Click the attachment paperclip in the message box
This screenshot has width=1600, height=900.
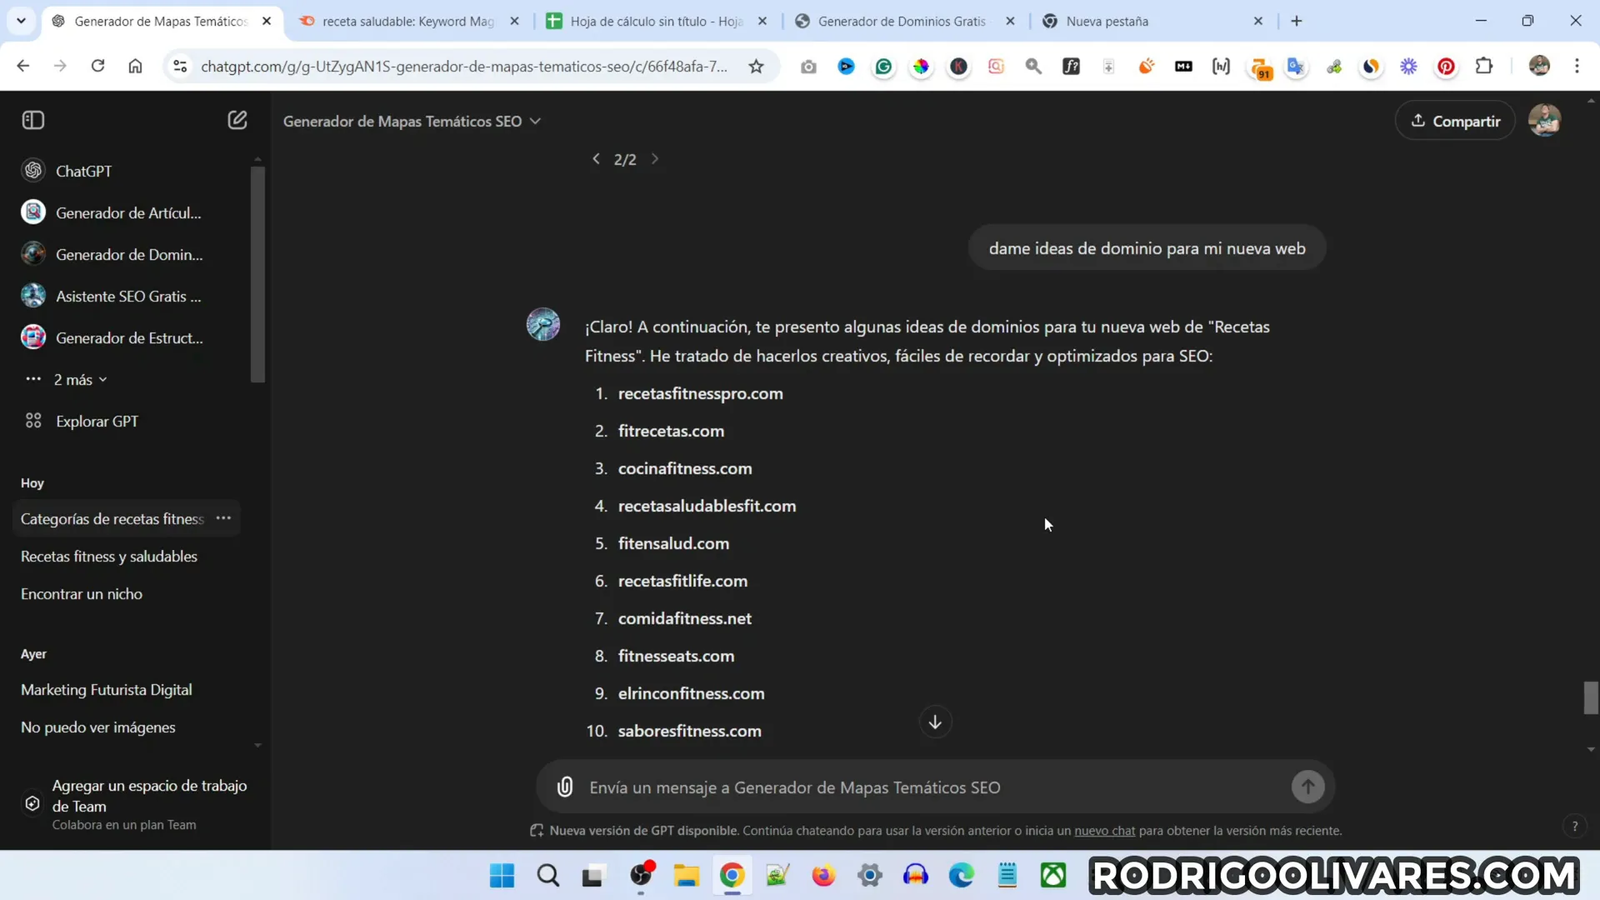(x=566, y=787)
